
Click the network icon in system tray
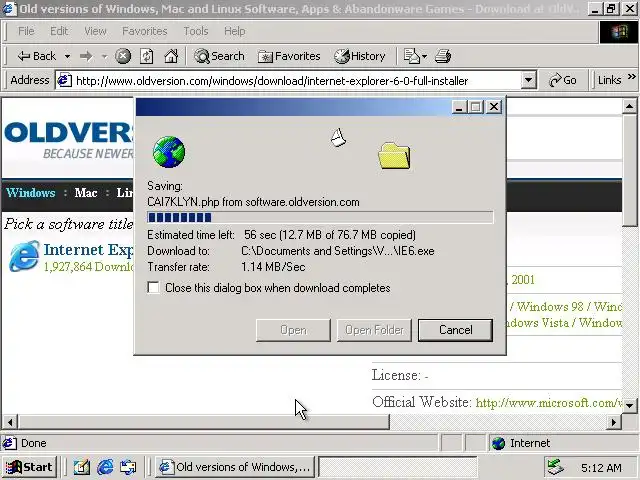[x=556, y=467]
